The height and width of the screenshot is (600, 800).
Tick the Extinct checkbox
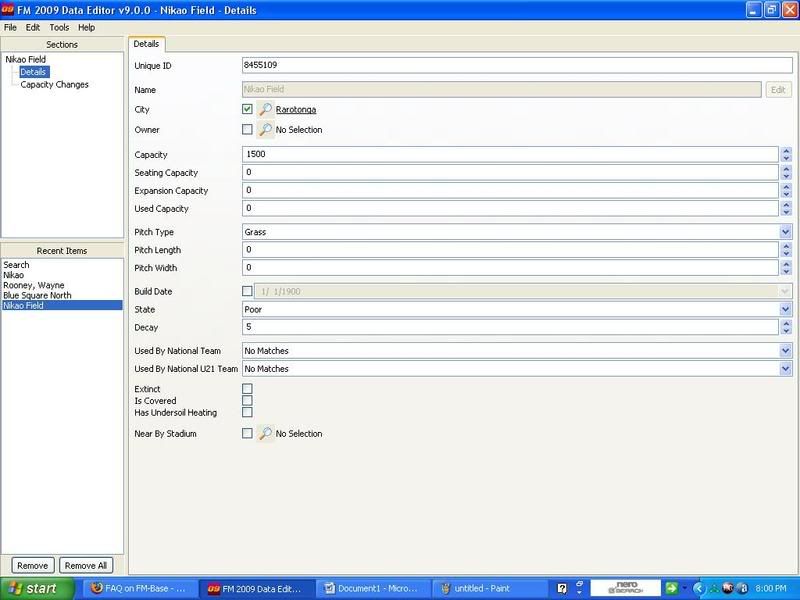[x=247, y=389]
